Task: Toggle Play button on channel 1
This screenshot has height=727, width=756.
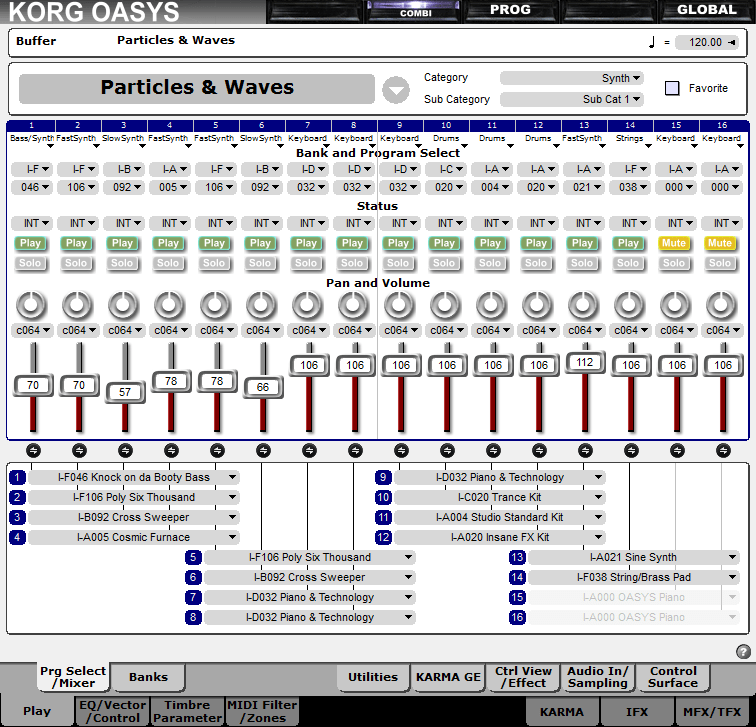Action: pyautogui.click(x=30, y=243)
